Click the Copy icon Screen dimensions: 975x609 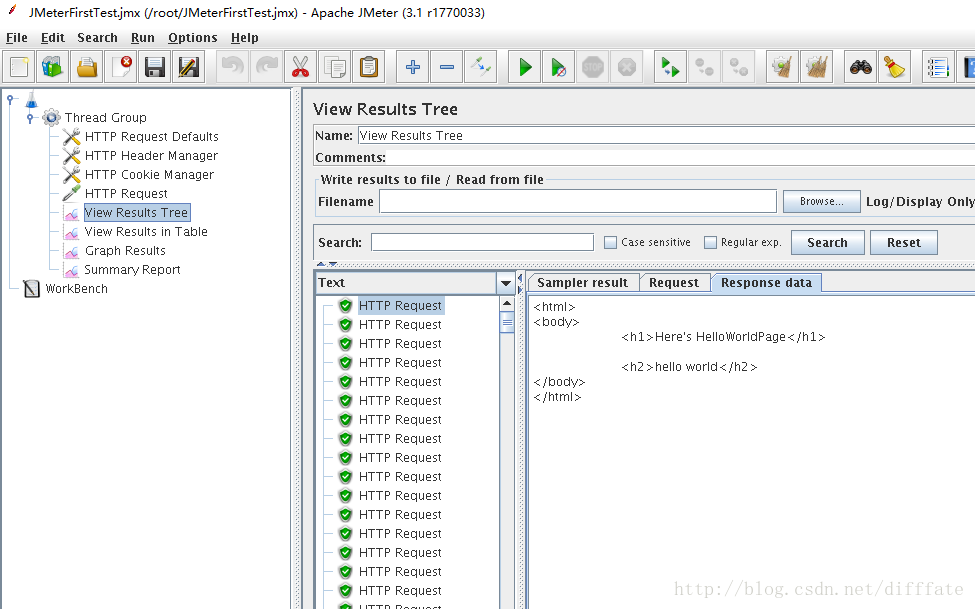click(x=335, y=67)
